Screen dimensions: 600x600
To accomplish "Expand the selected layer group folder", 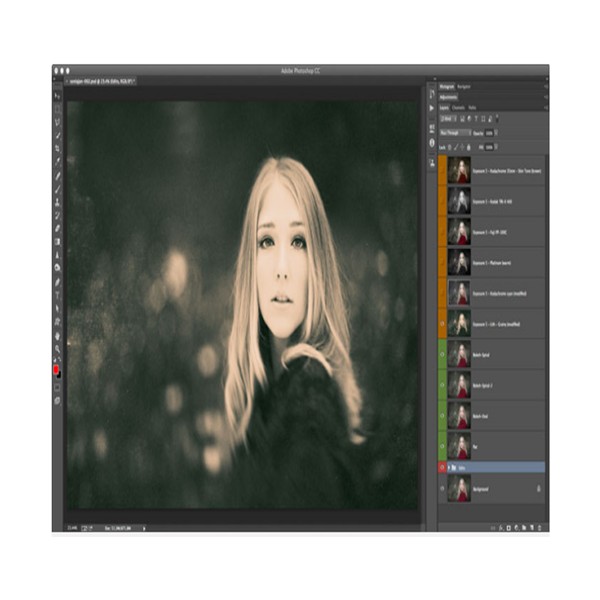I will (x=451, y=466).
